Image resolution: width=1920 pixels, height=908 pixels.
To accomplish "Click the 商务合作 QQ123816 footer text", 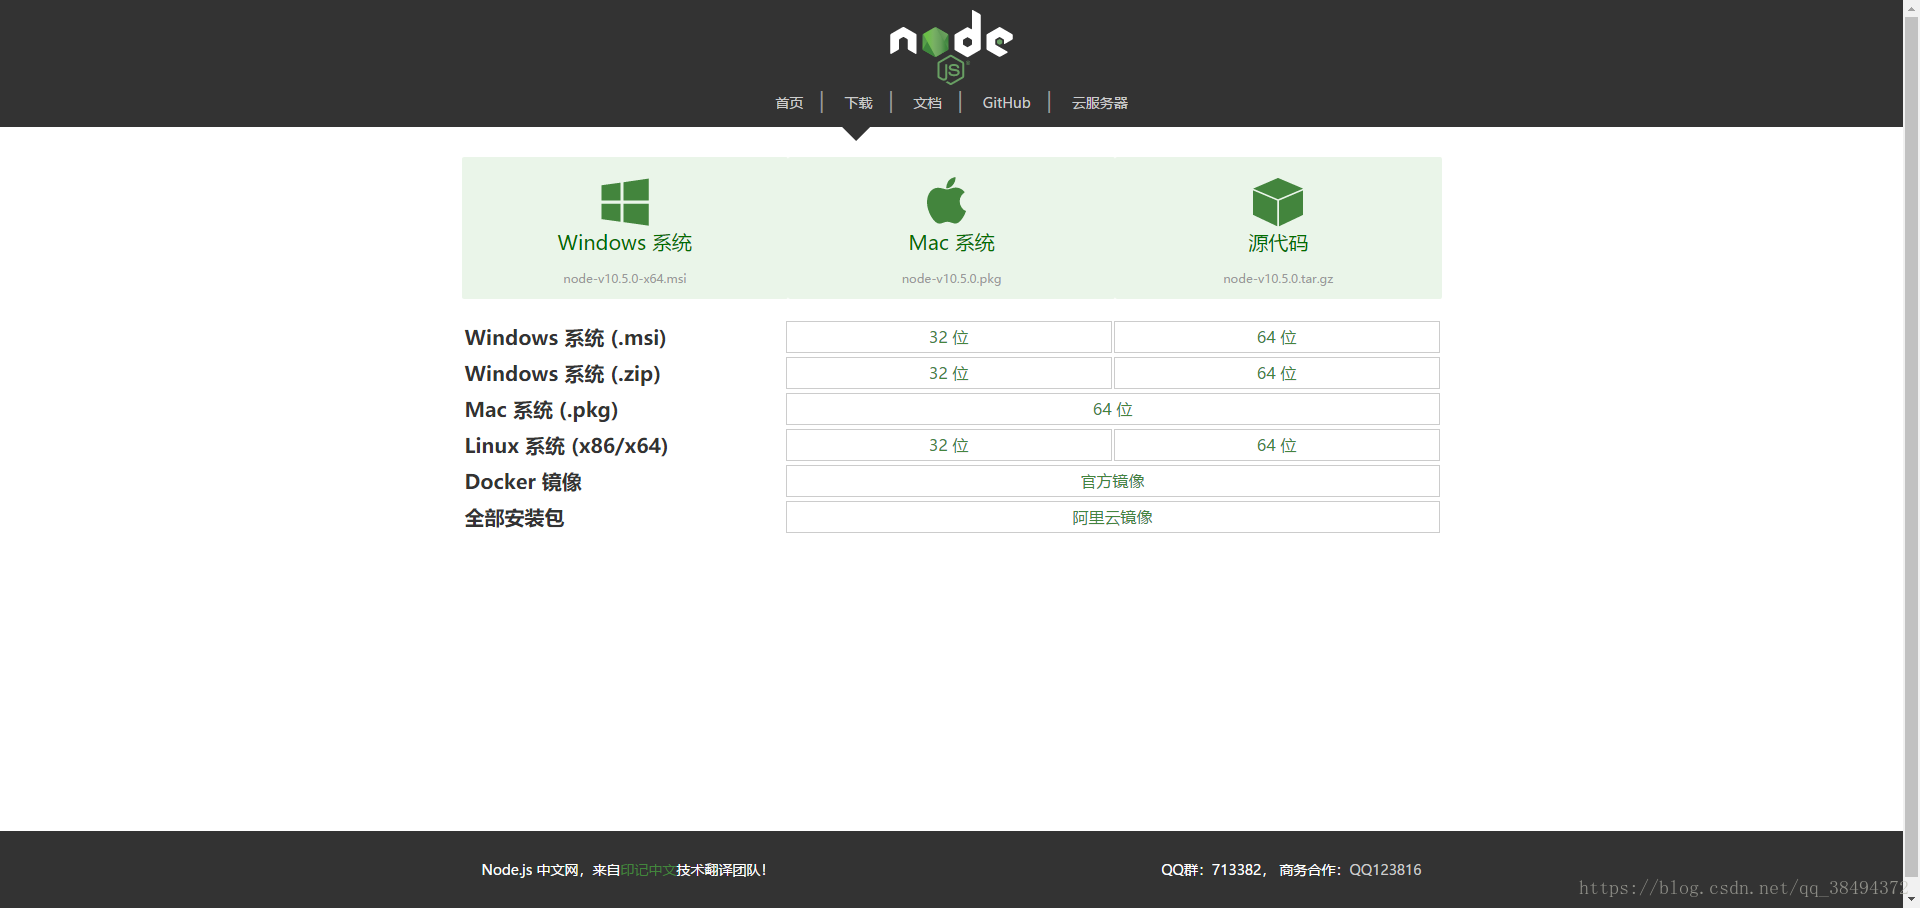I will [x=1350, y=870].
